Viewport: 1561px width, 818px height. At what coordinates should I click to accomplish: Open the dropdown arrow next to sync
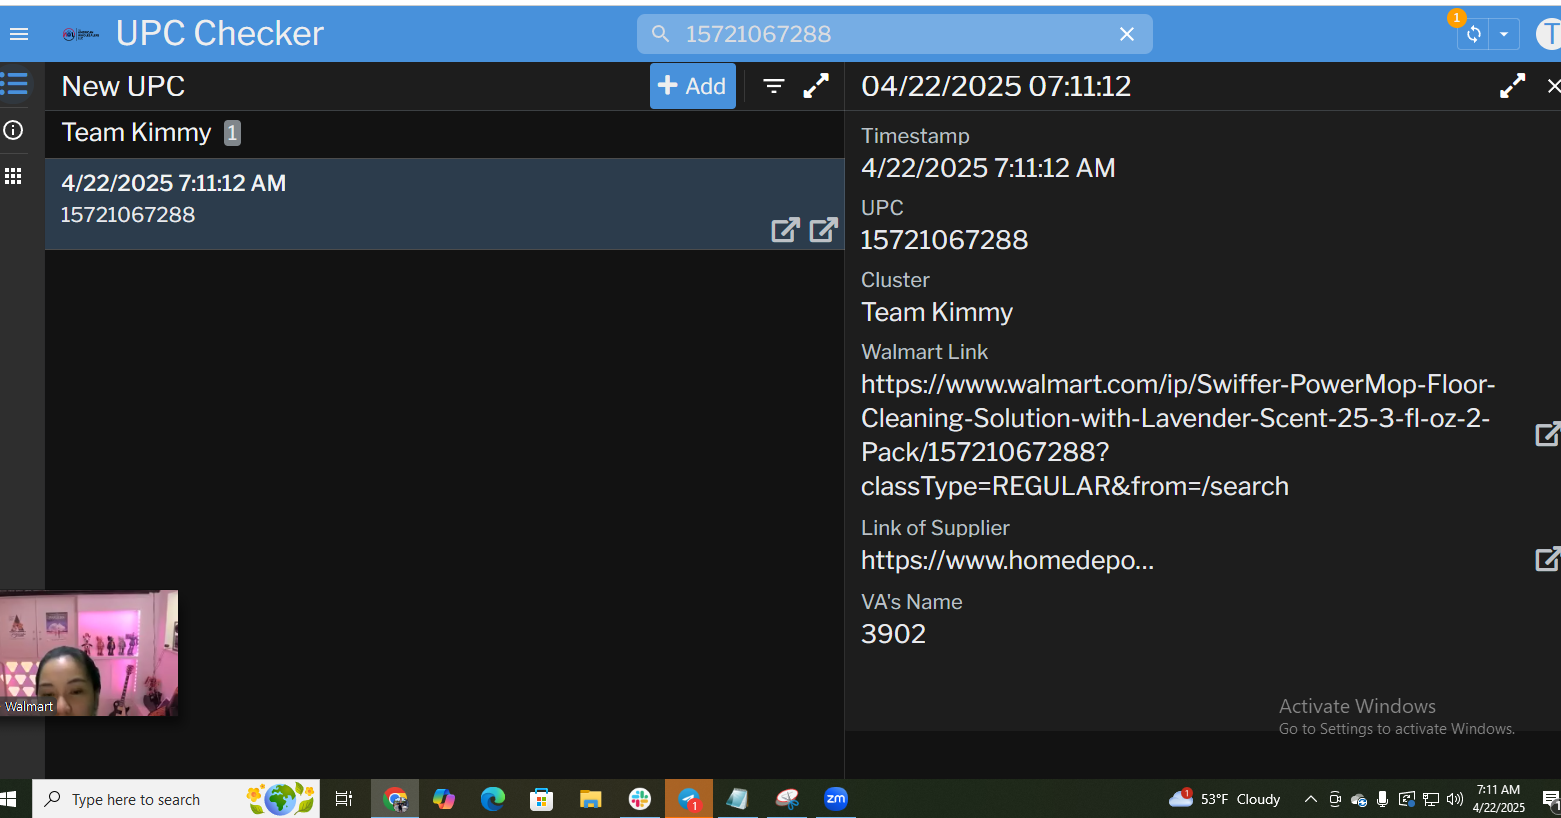pos(1503,34)
